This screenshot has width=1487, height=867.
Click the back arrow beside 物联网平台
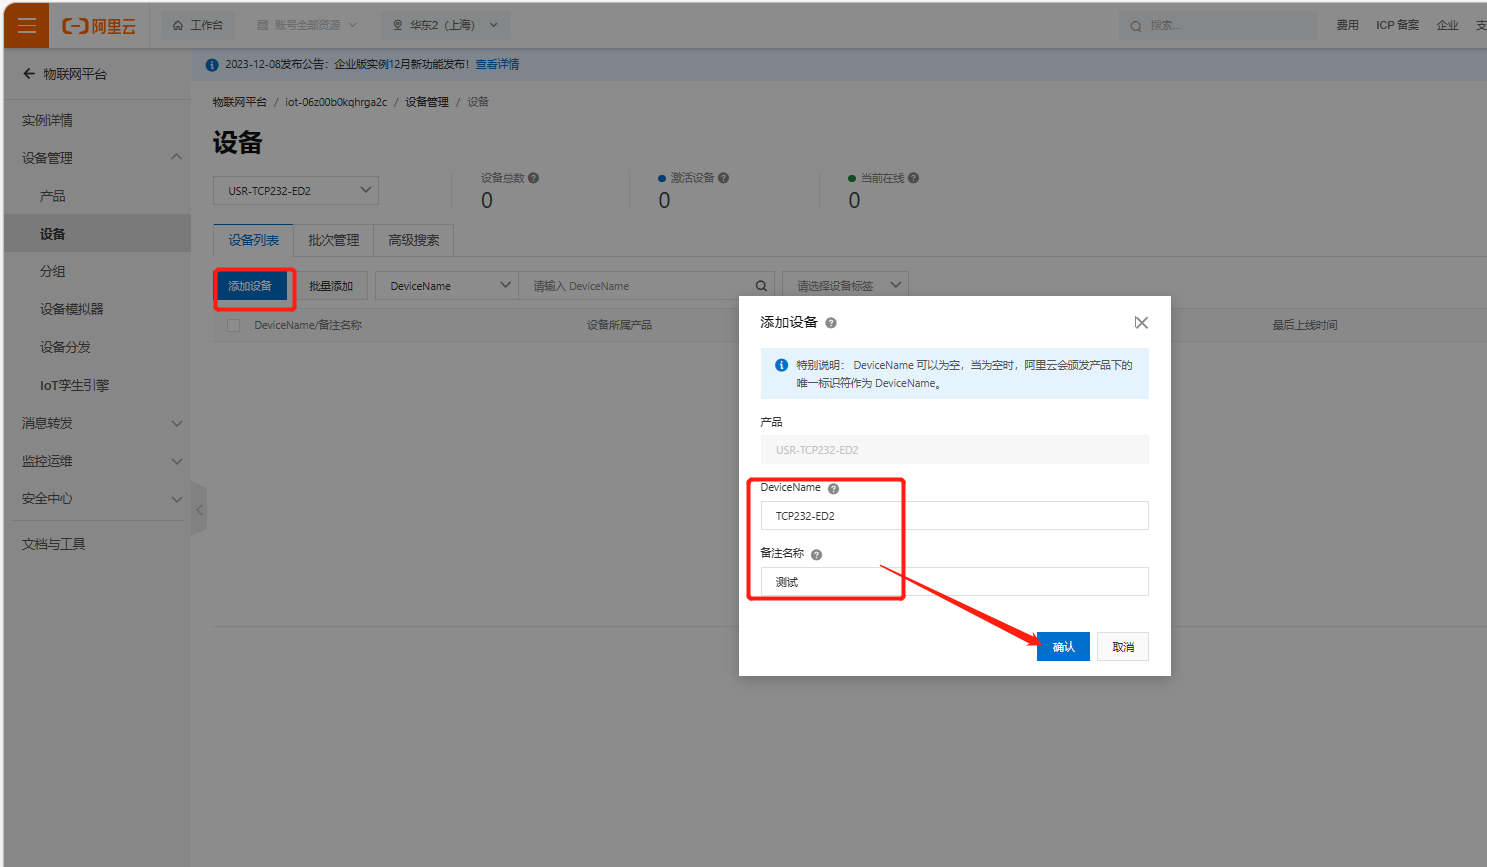[x=29, y=74]
